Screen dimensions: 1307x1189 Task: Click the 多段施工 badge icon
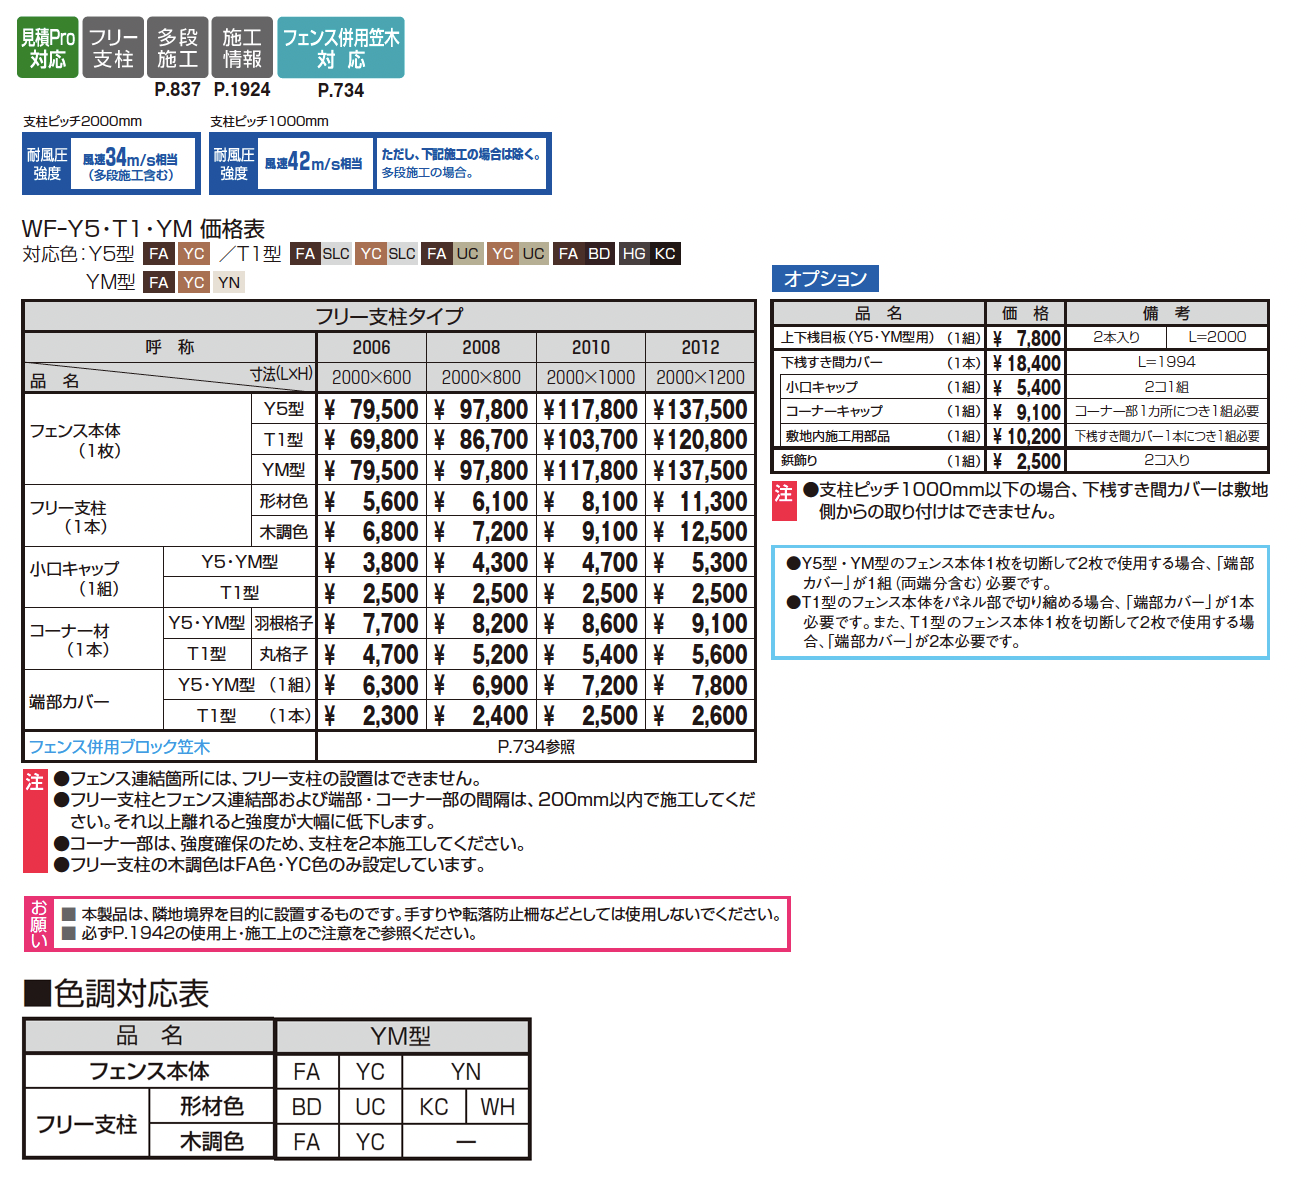click(x=177, y=48)
